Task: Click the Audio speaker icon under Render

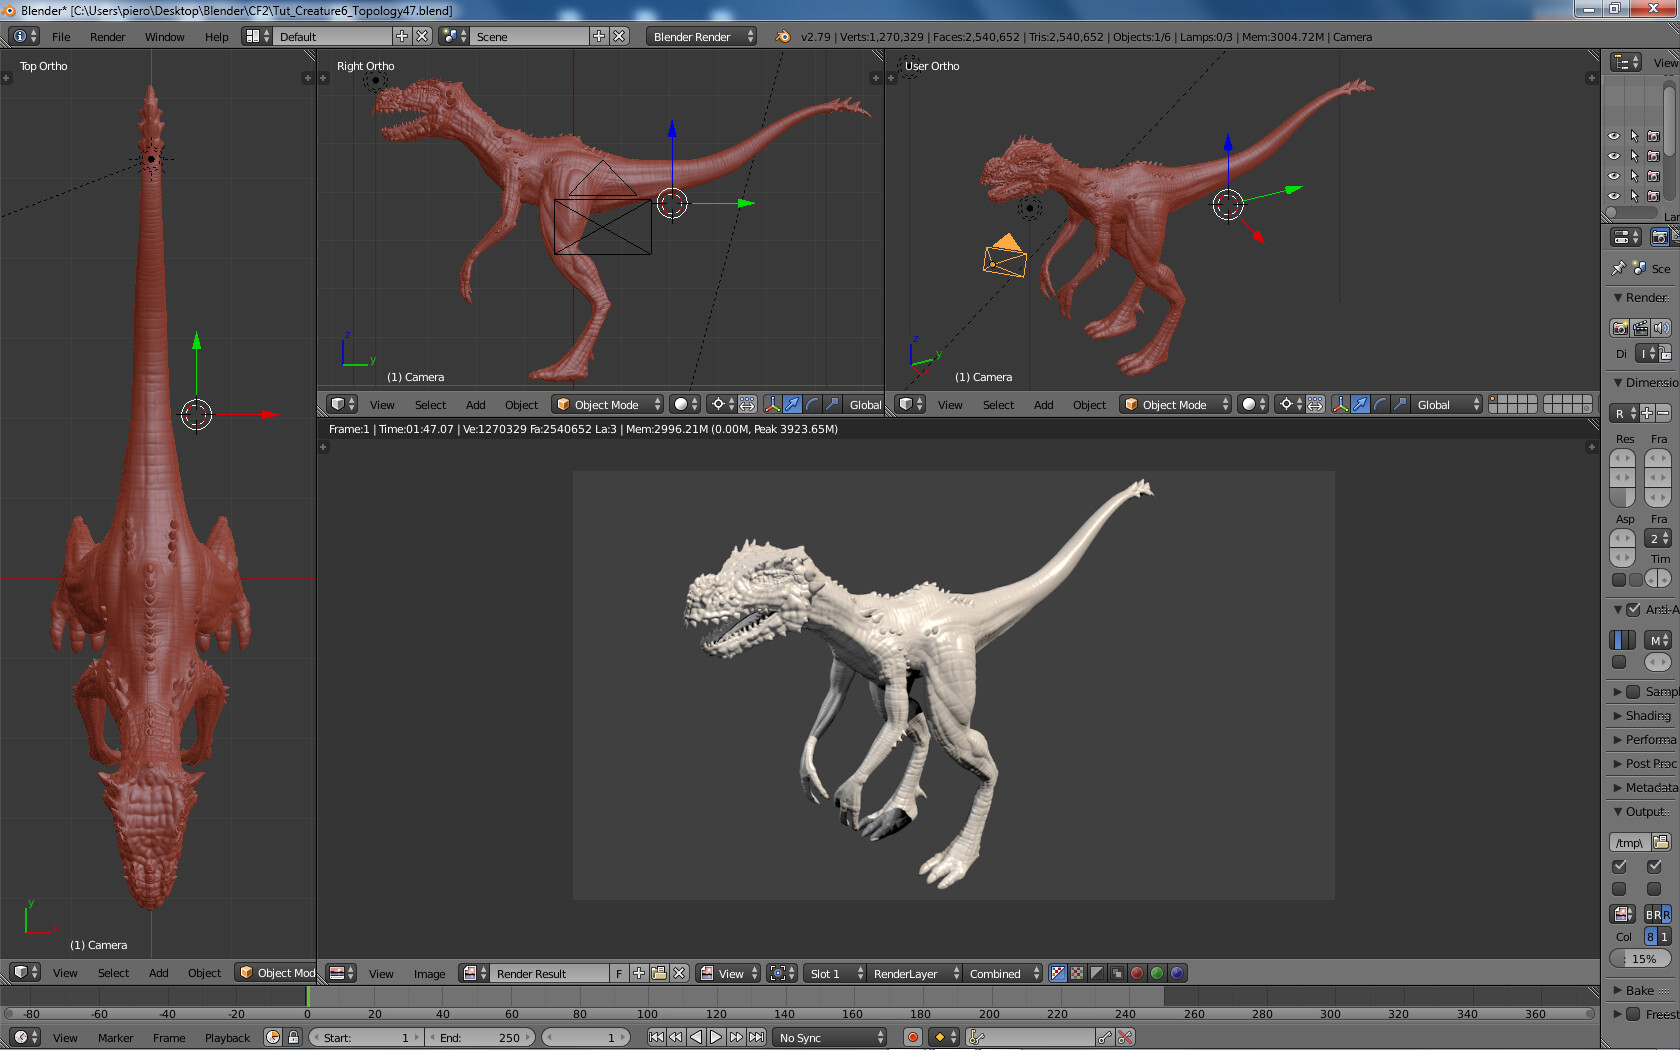Action: 1661,327
